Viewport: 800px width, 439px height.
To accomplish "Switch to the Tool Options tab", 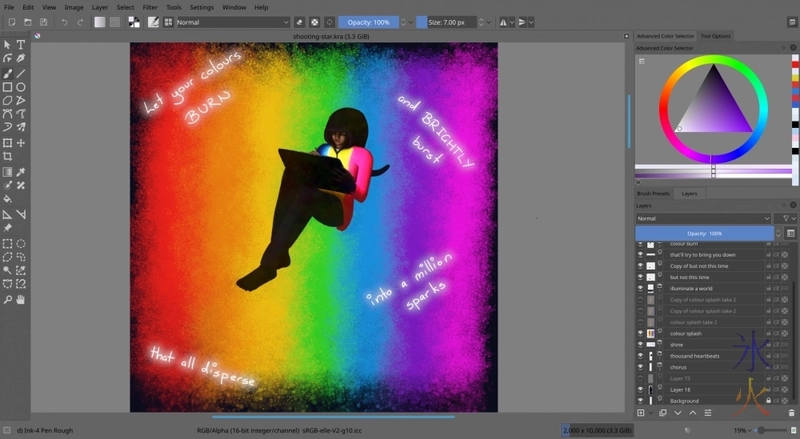I will coord(715,36).
